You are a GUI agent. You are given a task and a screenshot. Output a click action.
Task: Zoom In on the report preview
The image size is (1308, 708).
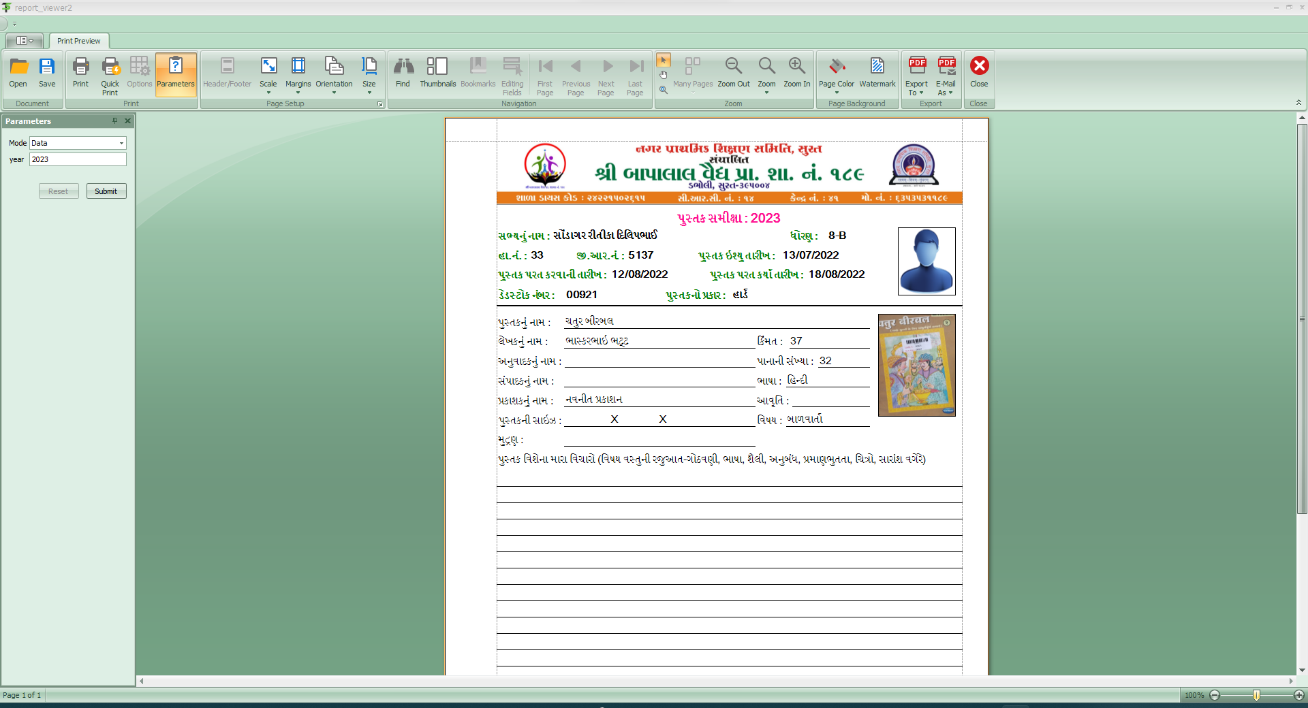click(797, 69)
